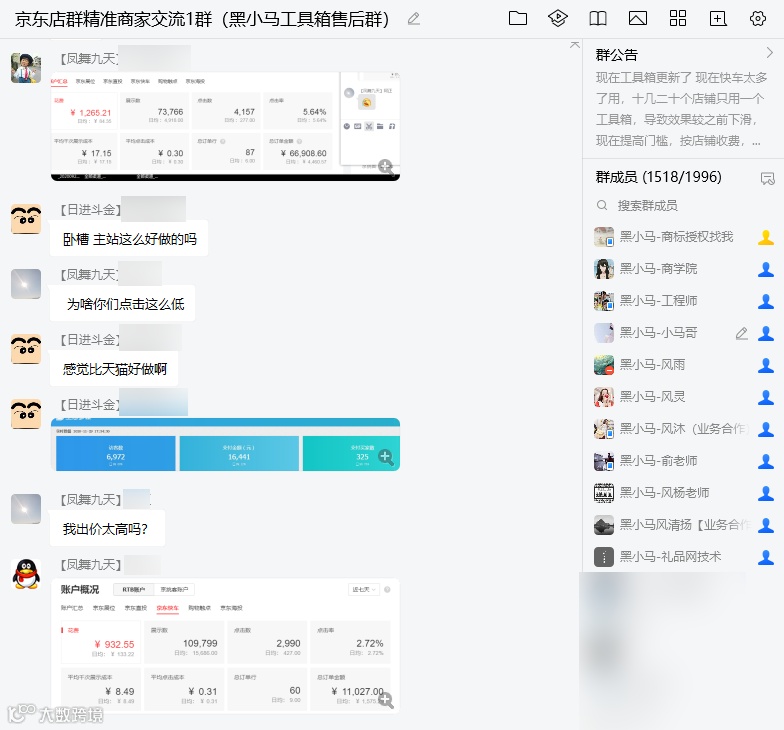The image size is (784, 730).
Task: Zoom magnifier on the ¥1,265.21 screenshot
Action: 386,166
